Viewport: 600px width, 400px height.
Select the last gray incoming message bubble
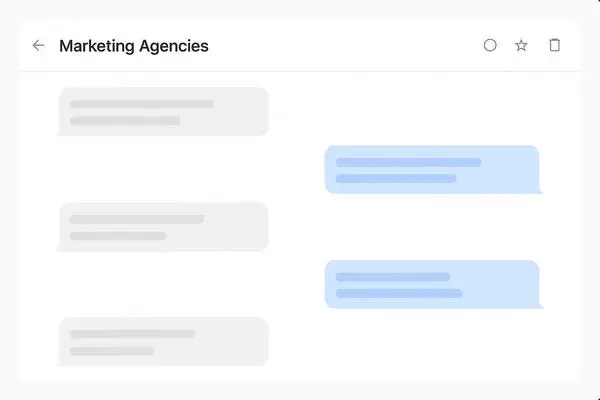(x=163, y=341)
